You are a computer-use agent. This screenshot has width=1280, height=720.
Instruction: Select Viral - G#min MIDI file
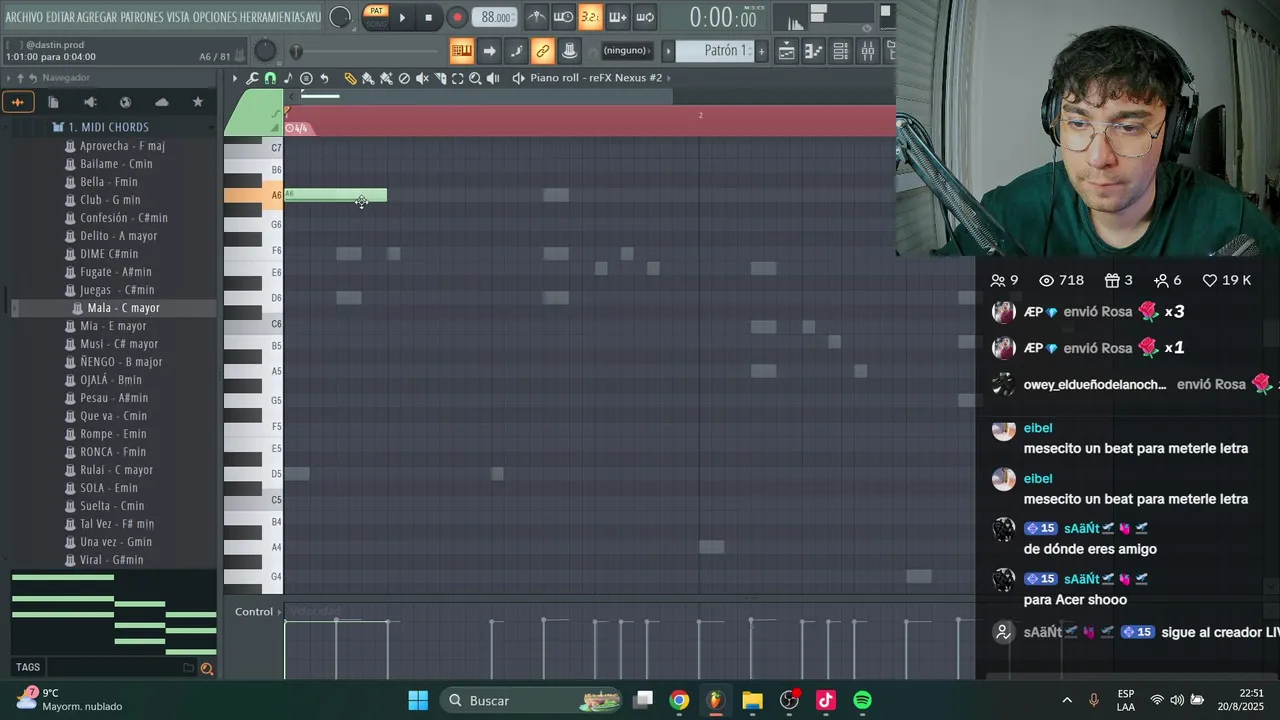pyautogui.click(x=111, y=560)
